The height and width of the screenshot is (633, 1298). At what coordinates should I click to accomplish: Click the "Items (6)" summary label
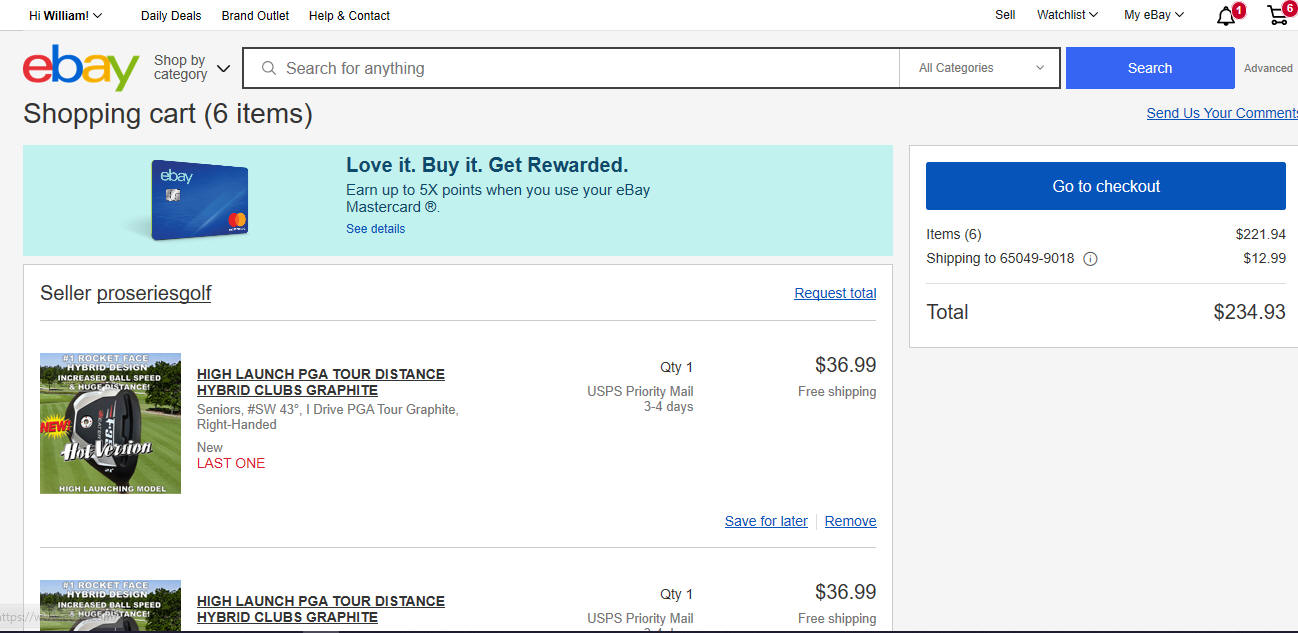[954, 234]
